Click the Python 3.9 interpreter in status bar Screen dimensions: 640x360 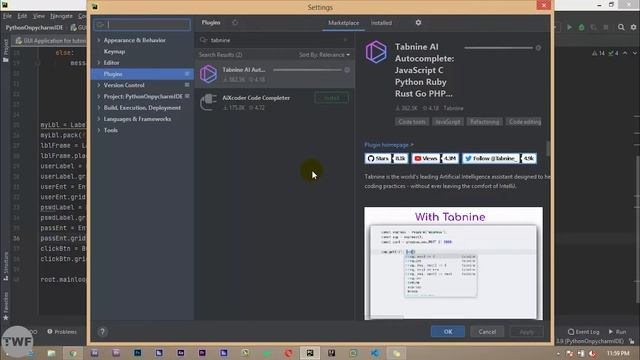click(x=590, y=341)
